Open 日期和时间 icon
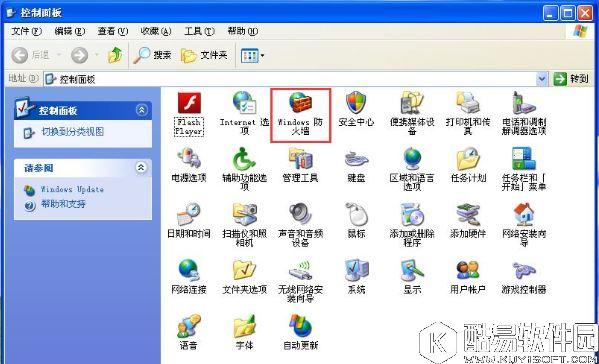Viewport: 599px width, 364px height. (189, 214)
